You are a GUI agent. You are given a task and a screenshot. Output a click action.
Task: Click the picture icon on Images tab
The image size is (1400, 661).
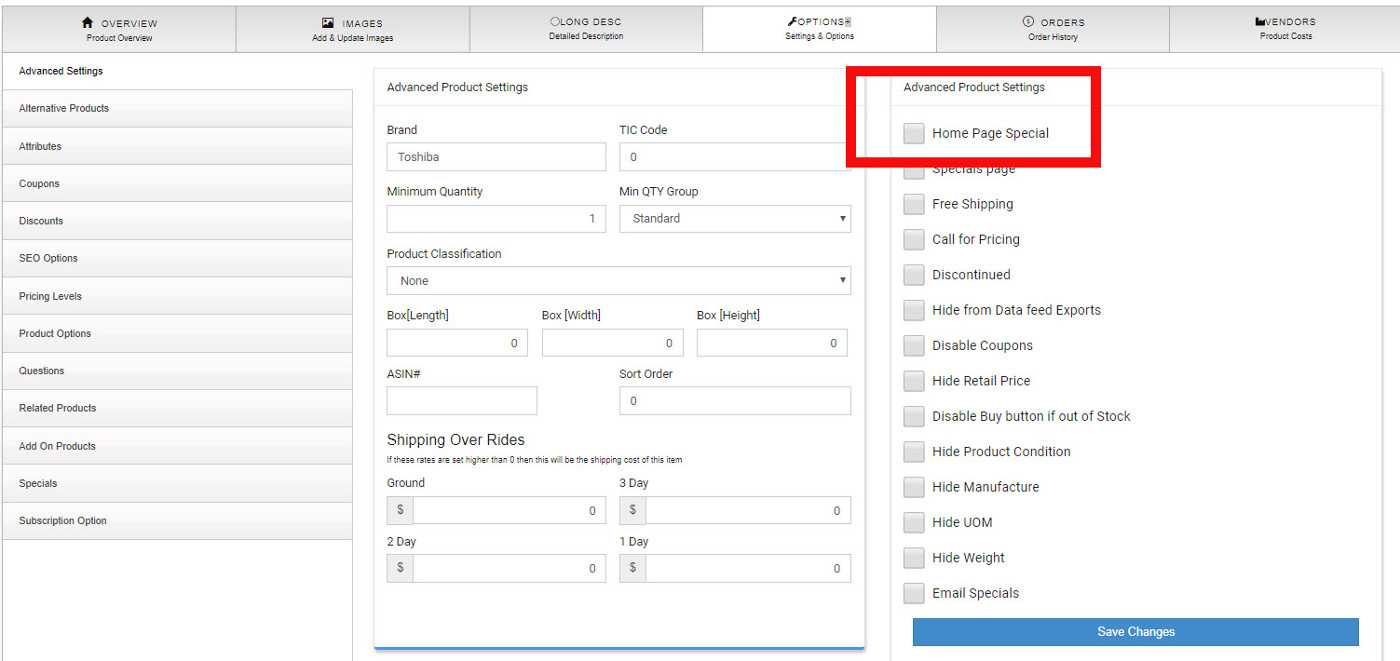(327, 22)
